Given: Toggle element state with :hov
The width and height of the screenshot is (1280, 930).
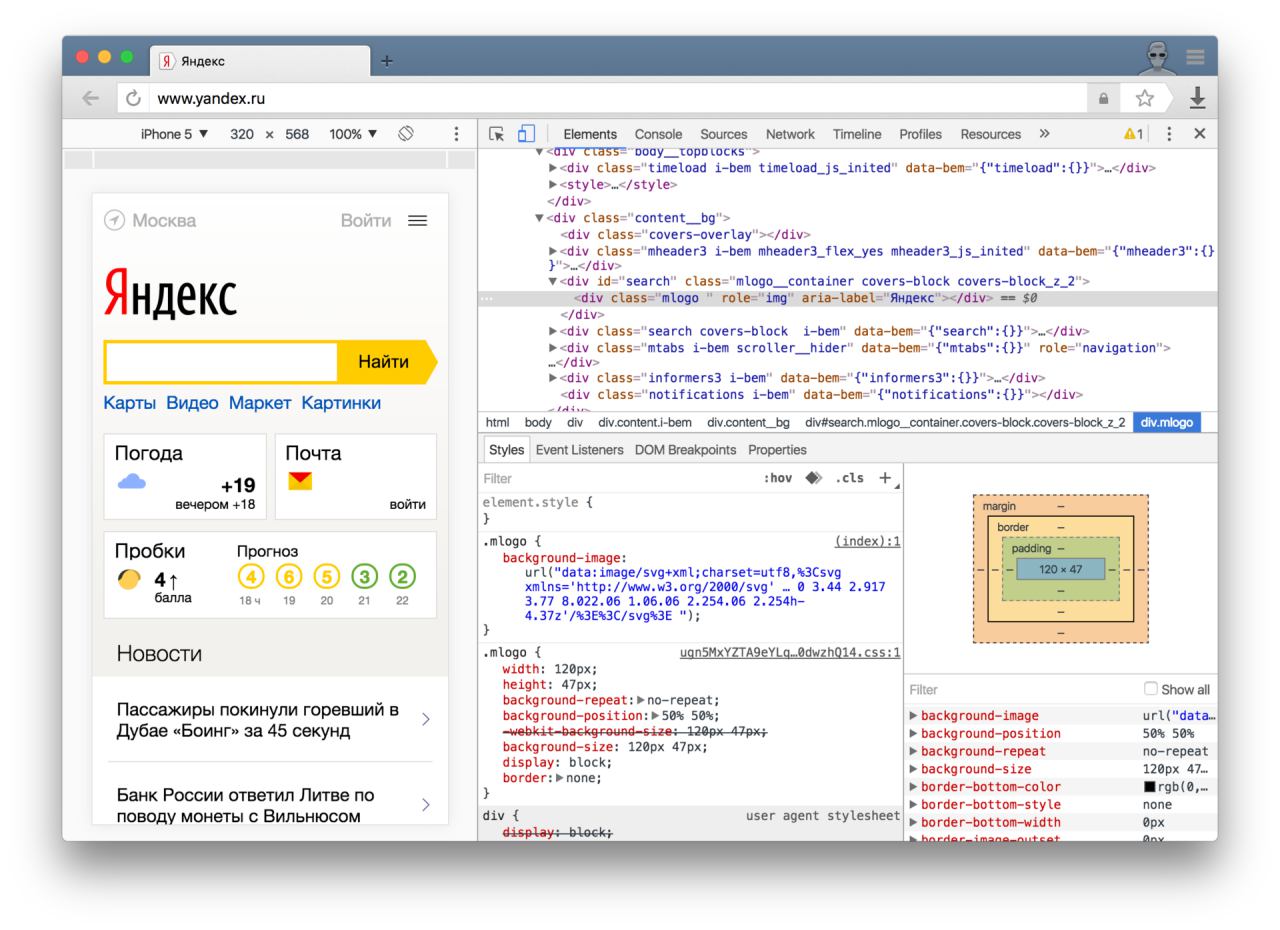Looking at the screenshot, I should (777, 478).
